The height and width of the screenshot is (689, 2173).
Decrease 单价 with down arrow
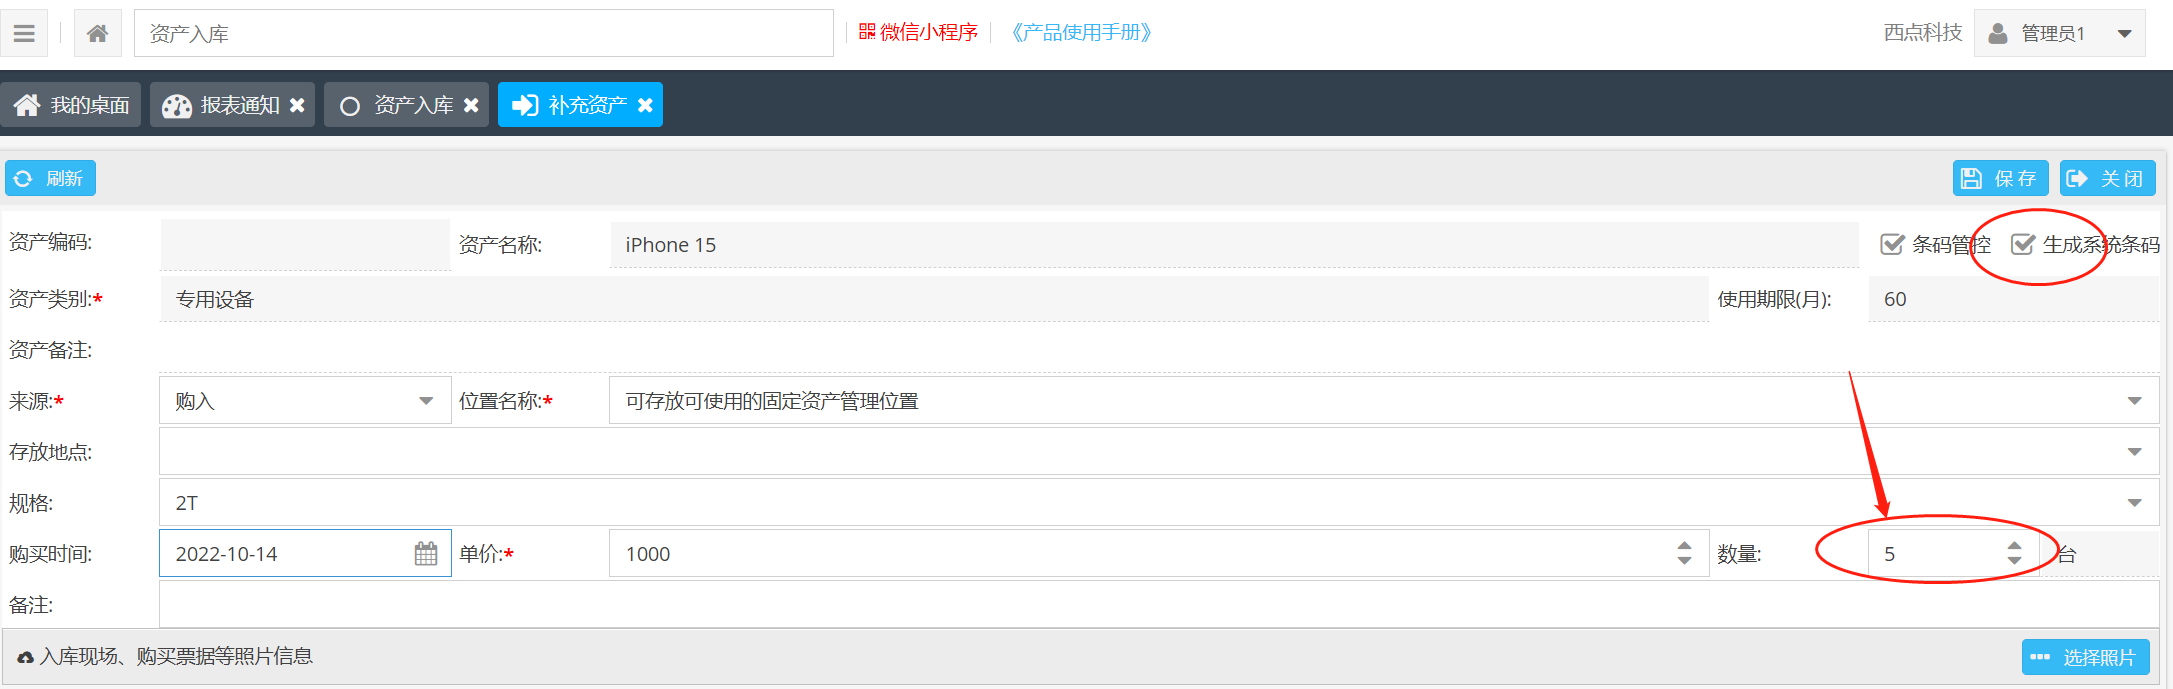[x=1685, y=561]
